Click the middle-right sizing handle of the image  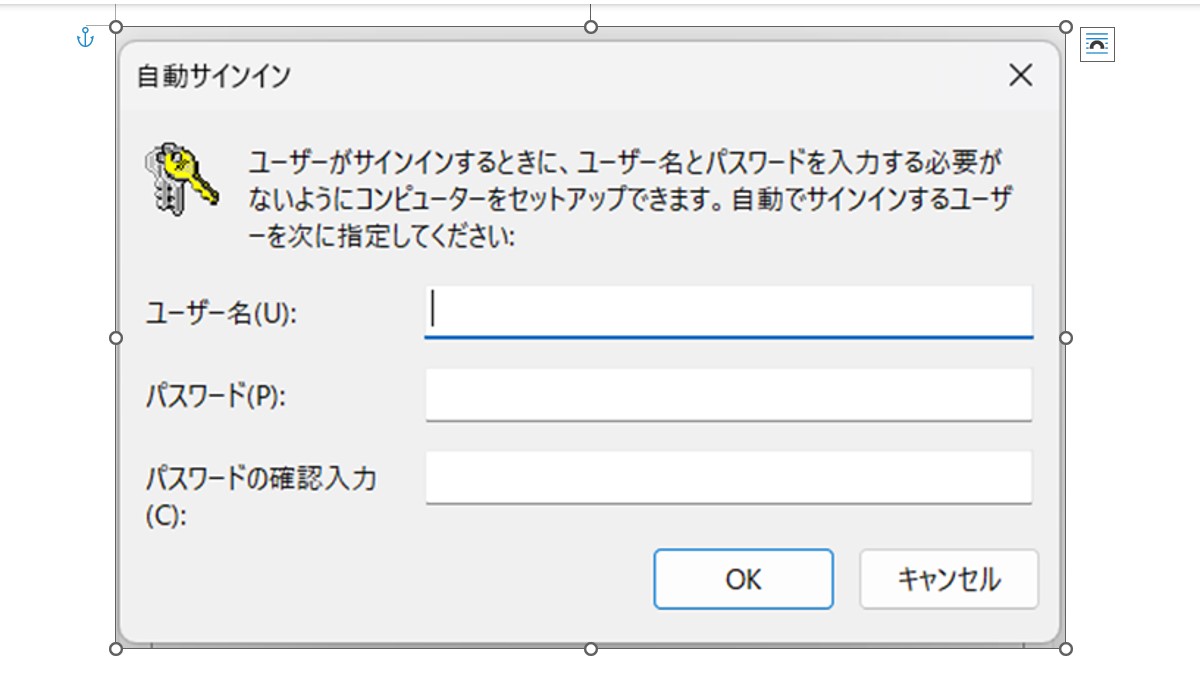click(x=1066, y=338)
